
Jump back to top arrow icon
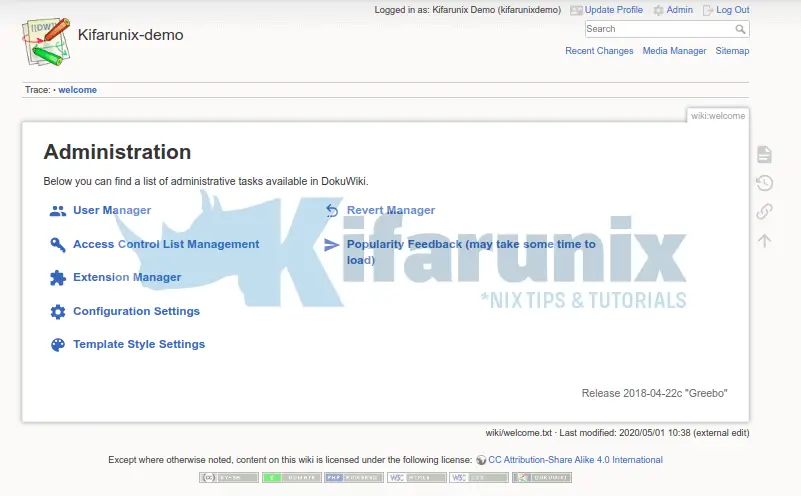[764, 241]
